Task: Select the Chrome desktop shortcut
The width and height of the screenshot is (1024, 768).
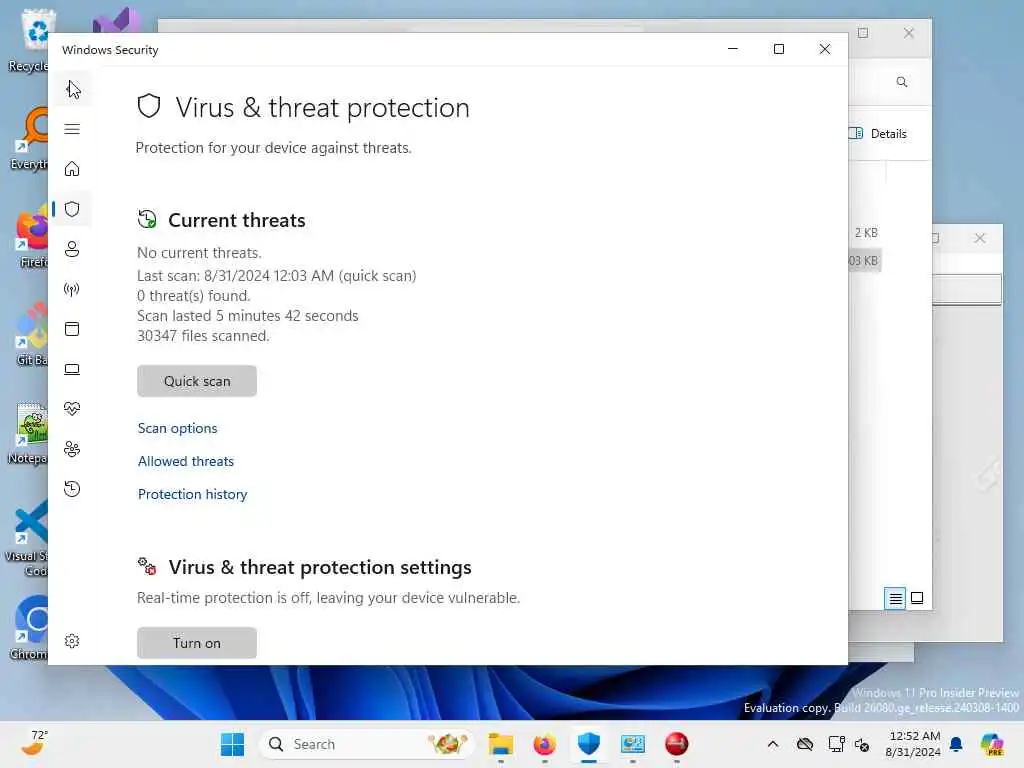Action: (29, 627)
